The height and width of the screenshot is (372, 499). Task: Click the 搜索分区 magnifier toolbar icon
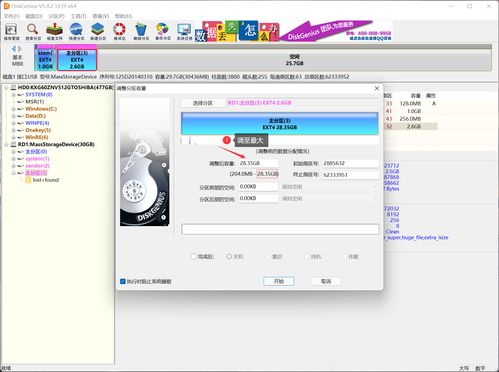coord(33,32)
